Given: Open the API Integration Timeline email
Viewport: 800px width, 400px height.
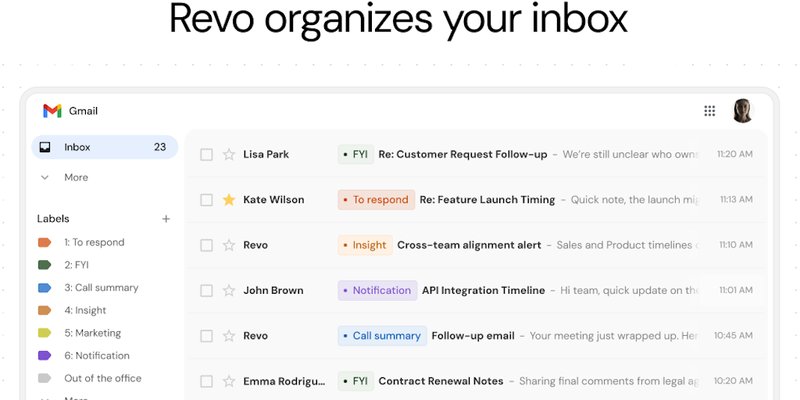Looking at the screenshot, I should click(x=485, y=291).
